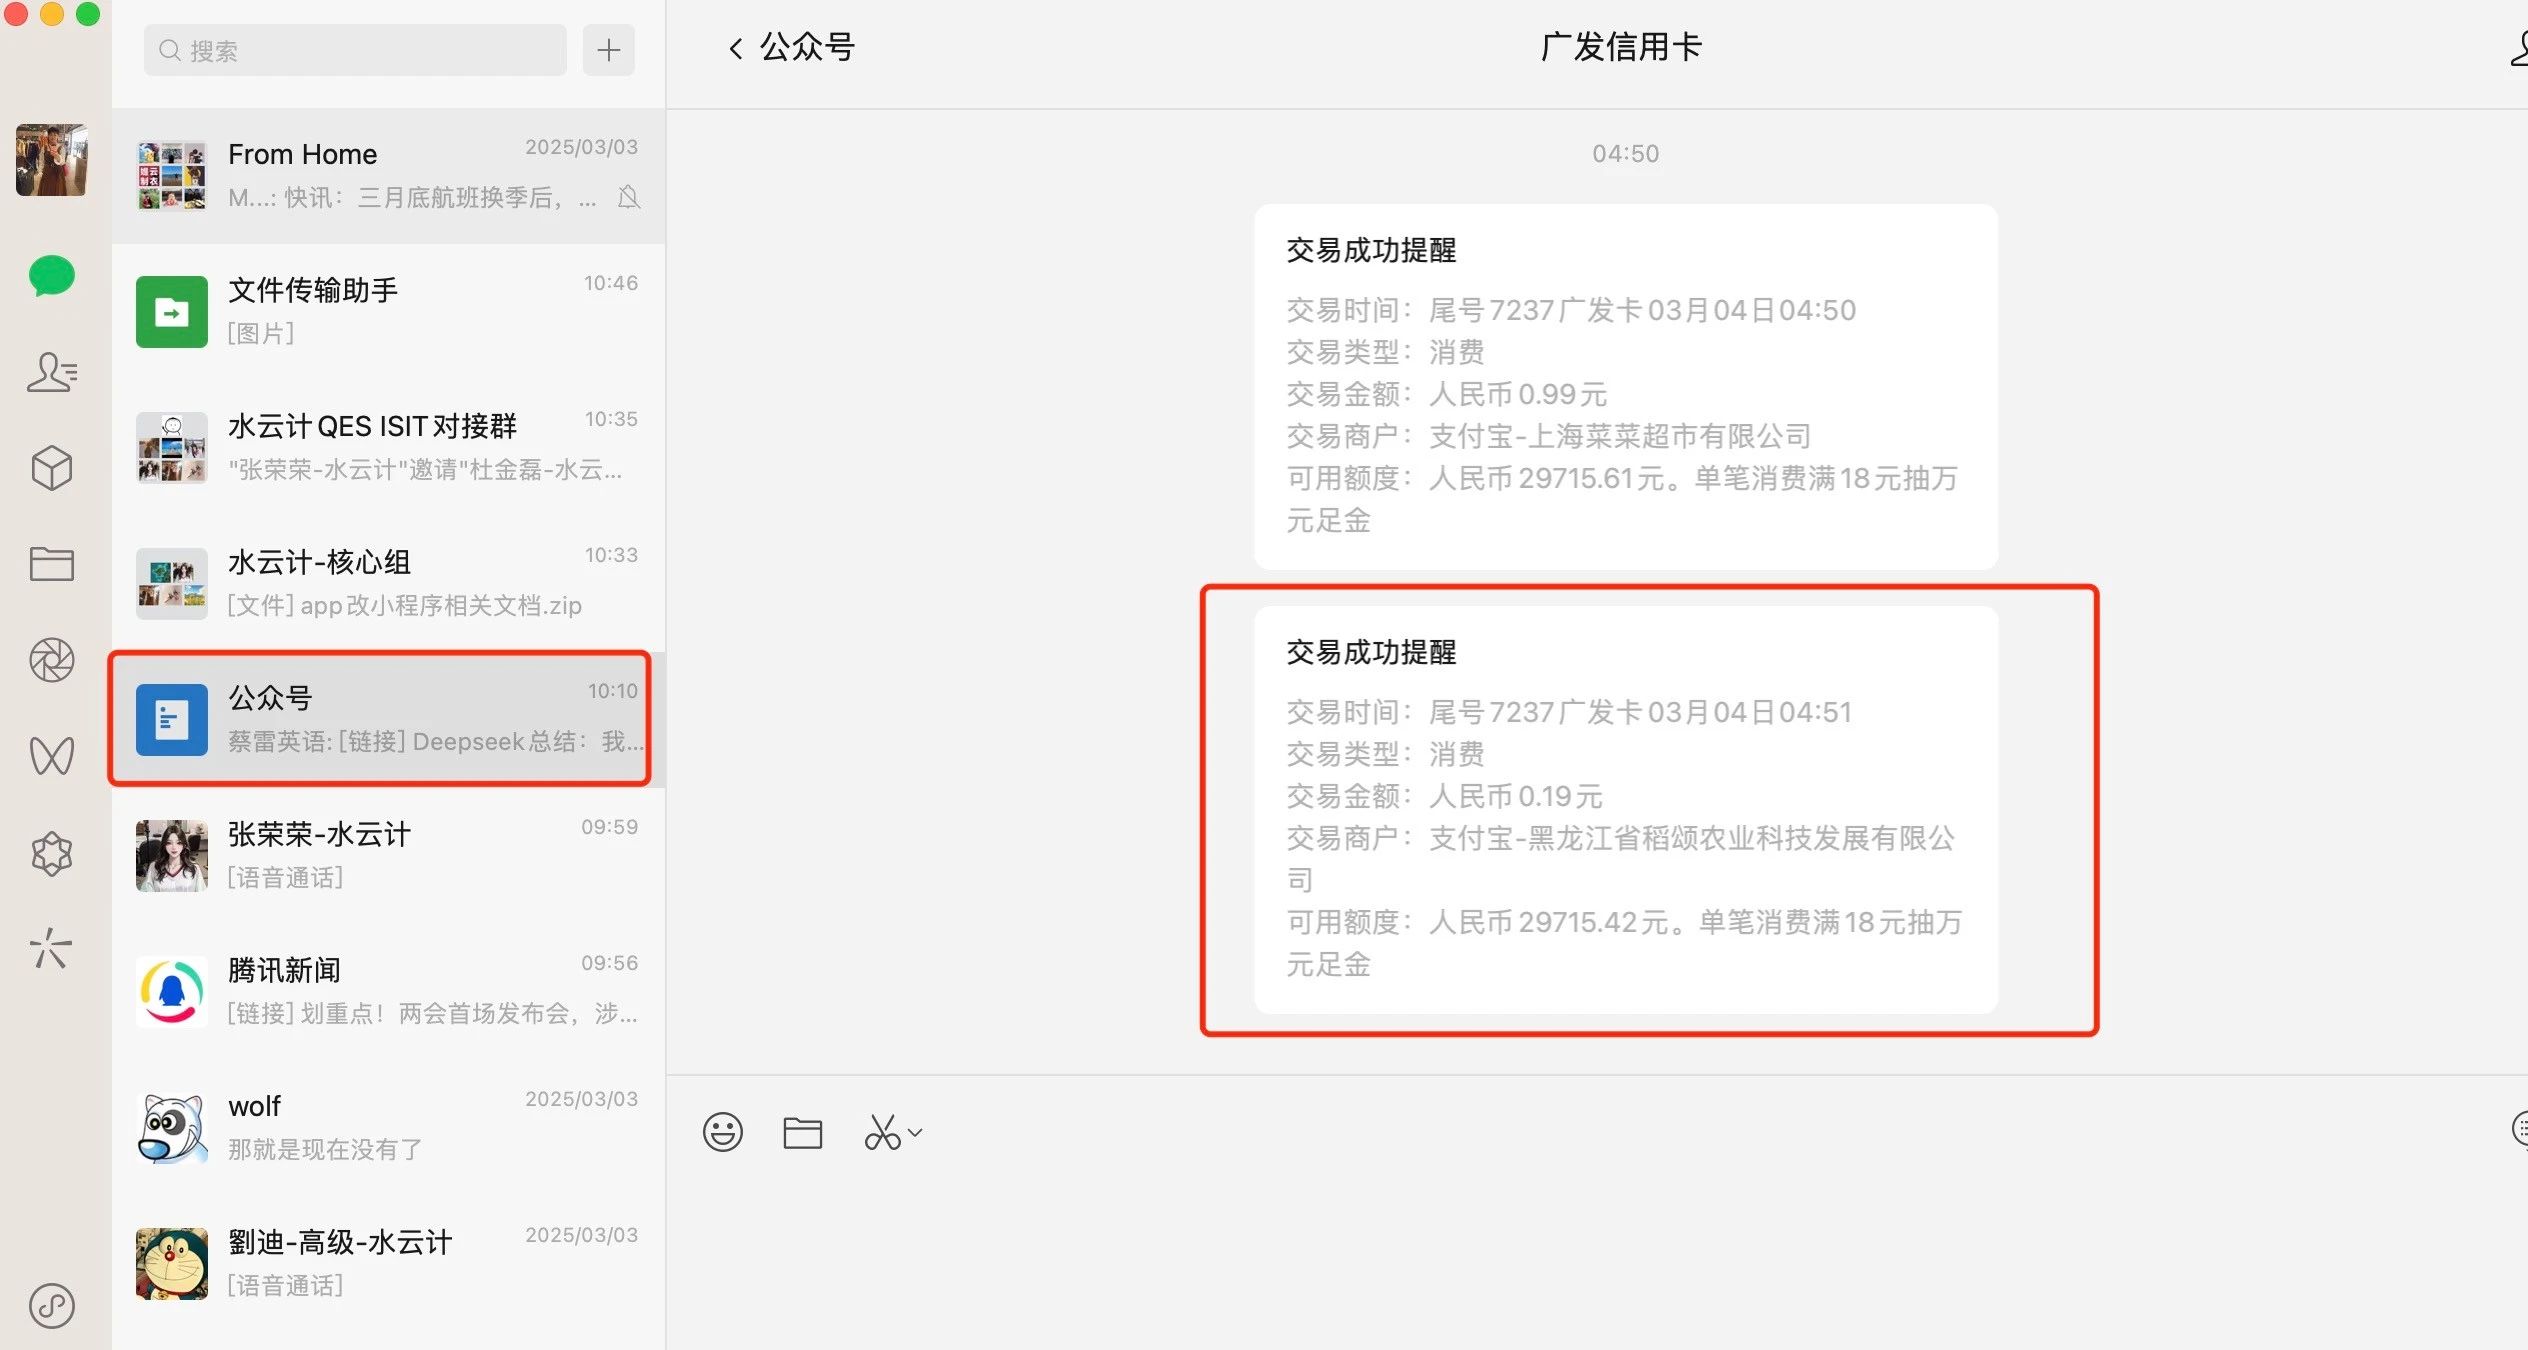2528x1350 pixels.
Task: Click the 广发信用卡 title
Action: pos(1621,47)
